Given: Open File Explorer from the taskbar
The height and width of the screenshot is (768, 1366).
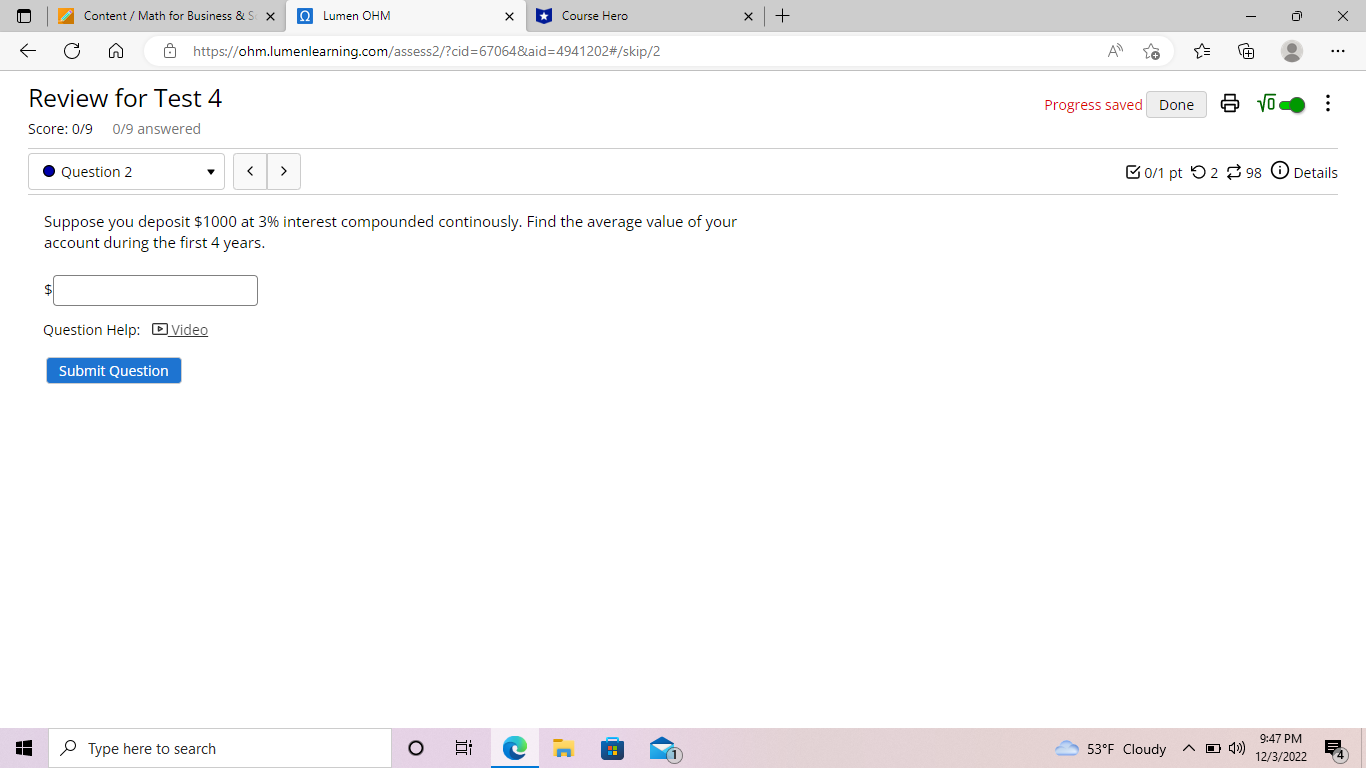Looking at the screenshot, I should [564, 748].
